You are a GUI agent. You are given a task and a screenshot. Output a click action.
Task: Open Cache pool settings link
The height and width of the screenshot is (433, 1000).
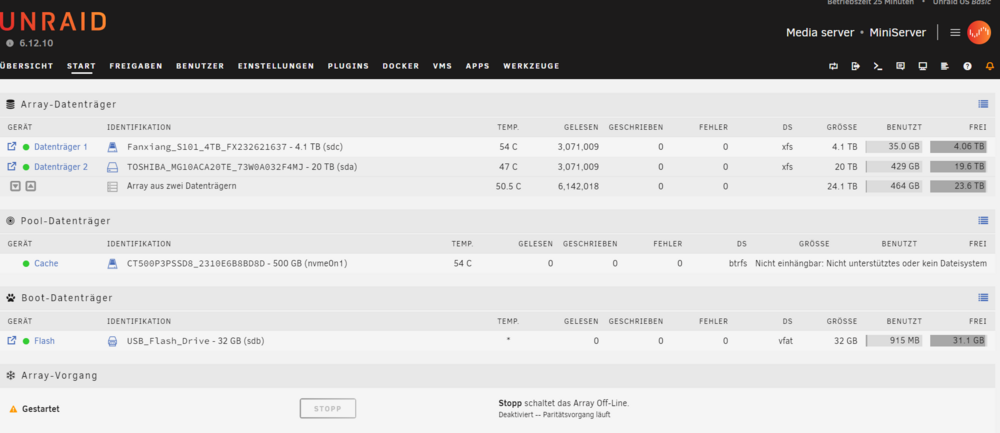pyautogui.click(x=46, y=263)
